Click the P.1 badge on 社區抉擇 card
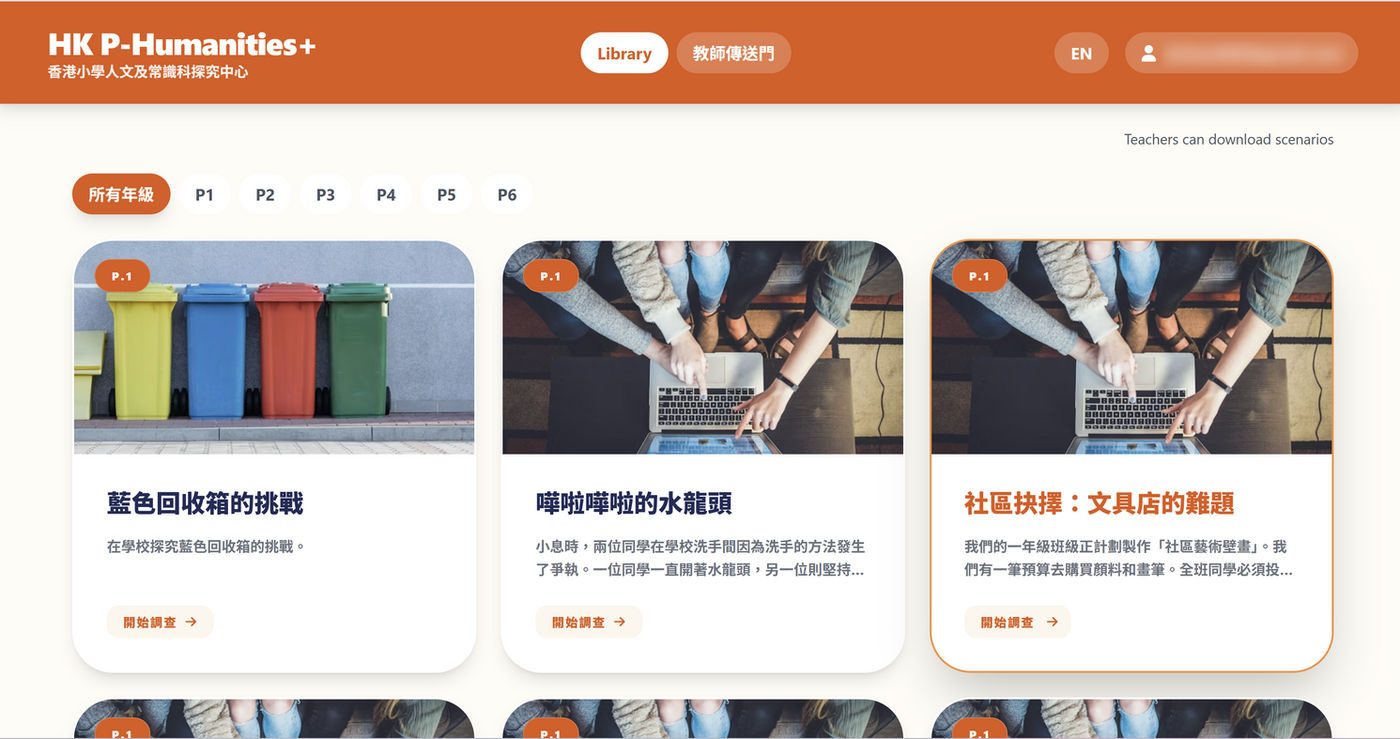Viewport: 1400px width, 739px height. point(979,276)
